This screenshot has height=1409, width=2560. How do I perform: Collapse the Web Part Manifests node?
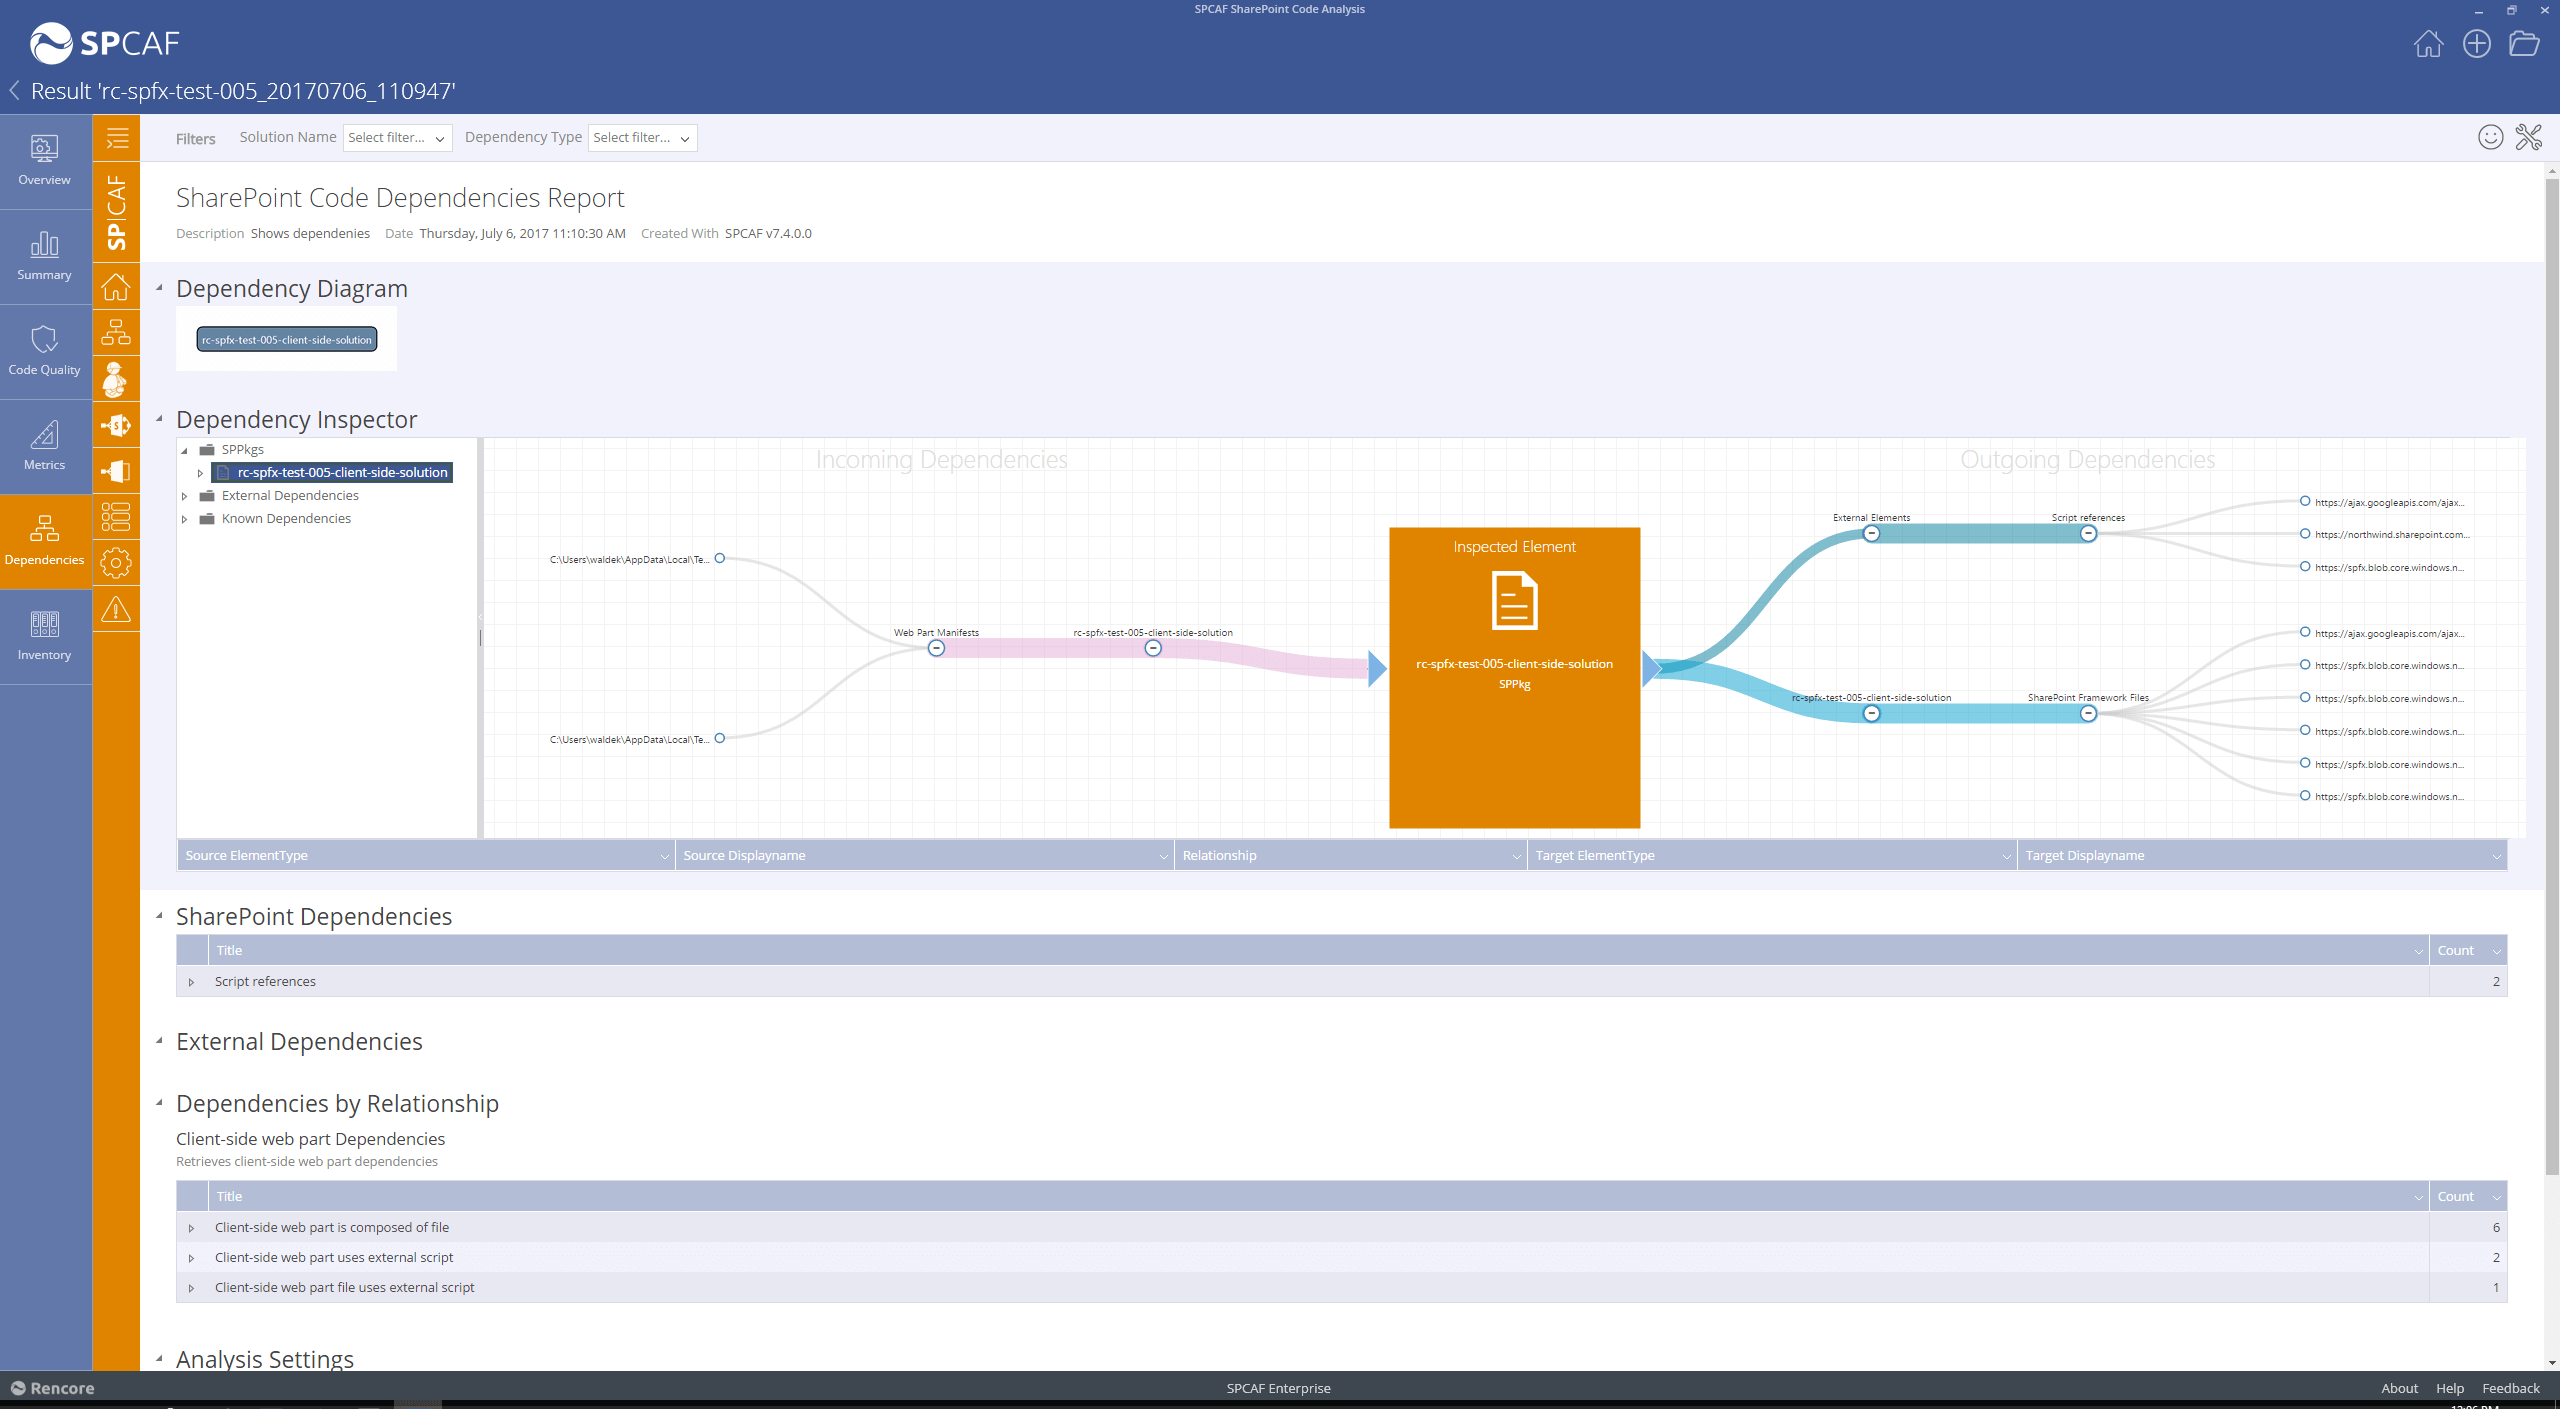click(x=936, y=648)
